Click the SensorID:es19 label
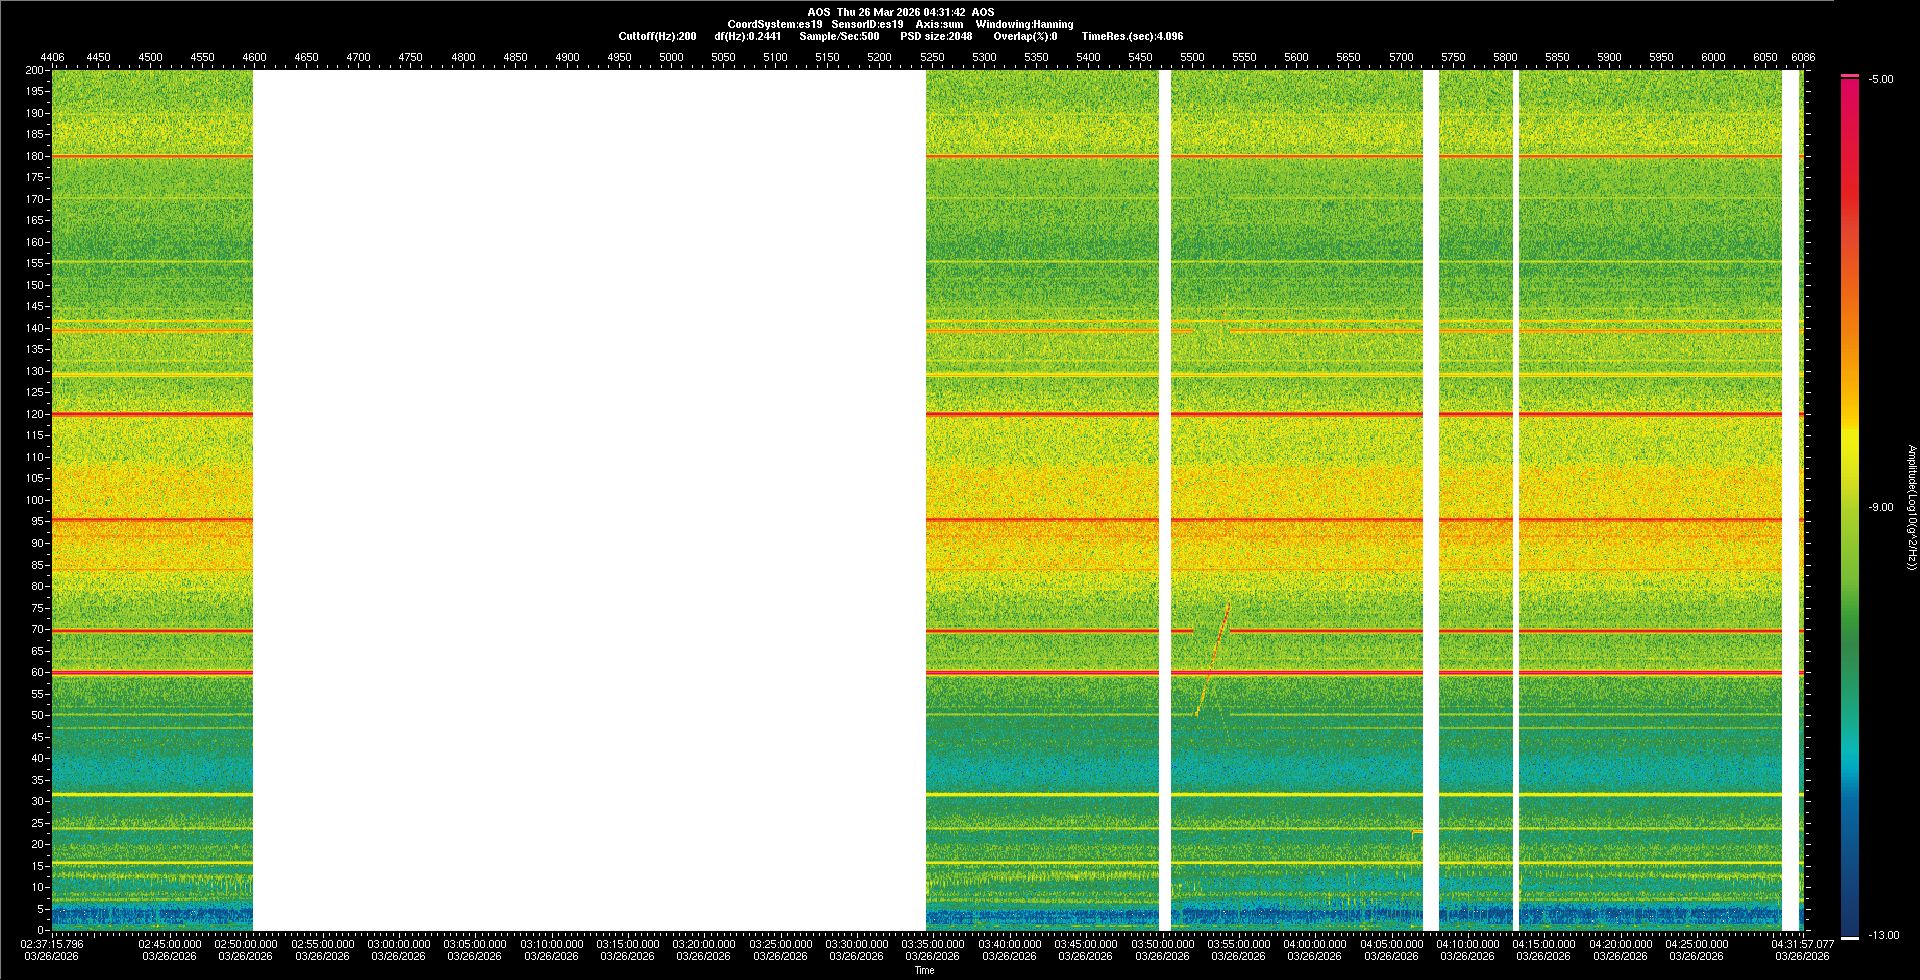Image resolution: width=1920 pixels, height=980 pixels. pyautogui.click(x=867, y=24)
